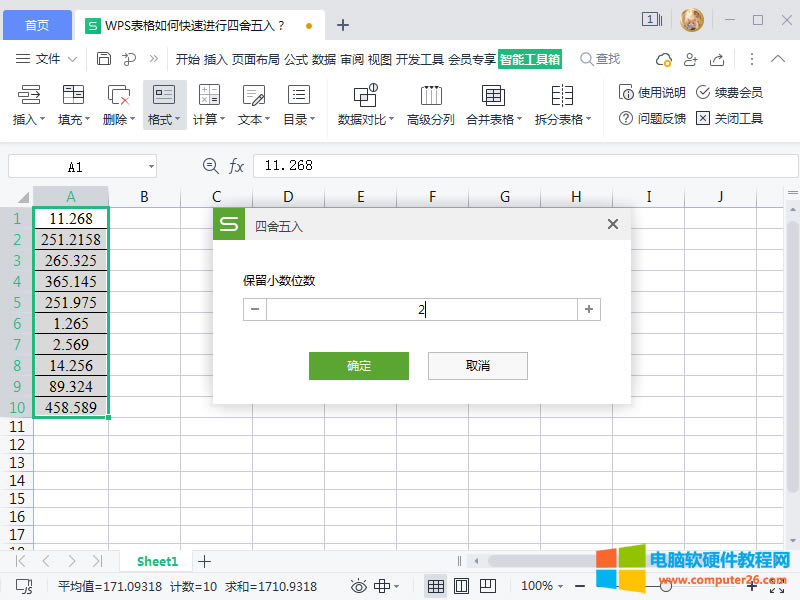Click 关闭工具 close tool icon
800x600 pixels.
point(729,118)
